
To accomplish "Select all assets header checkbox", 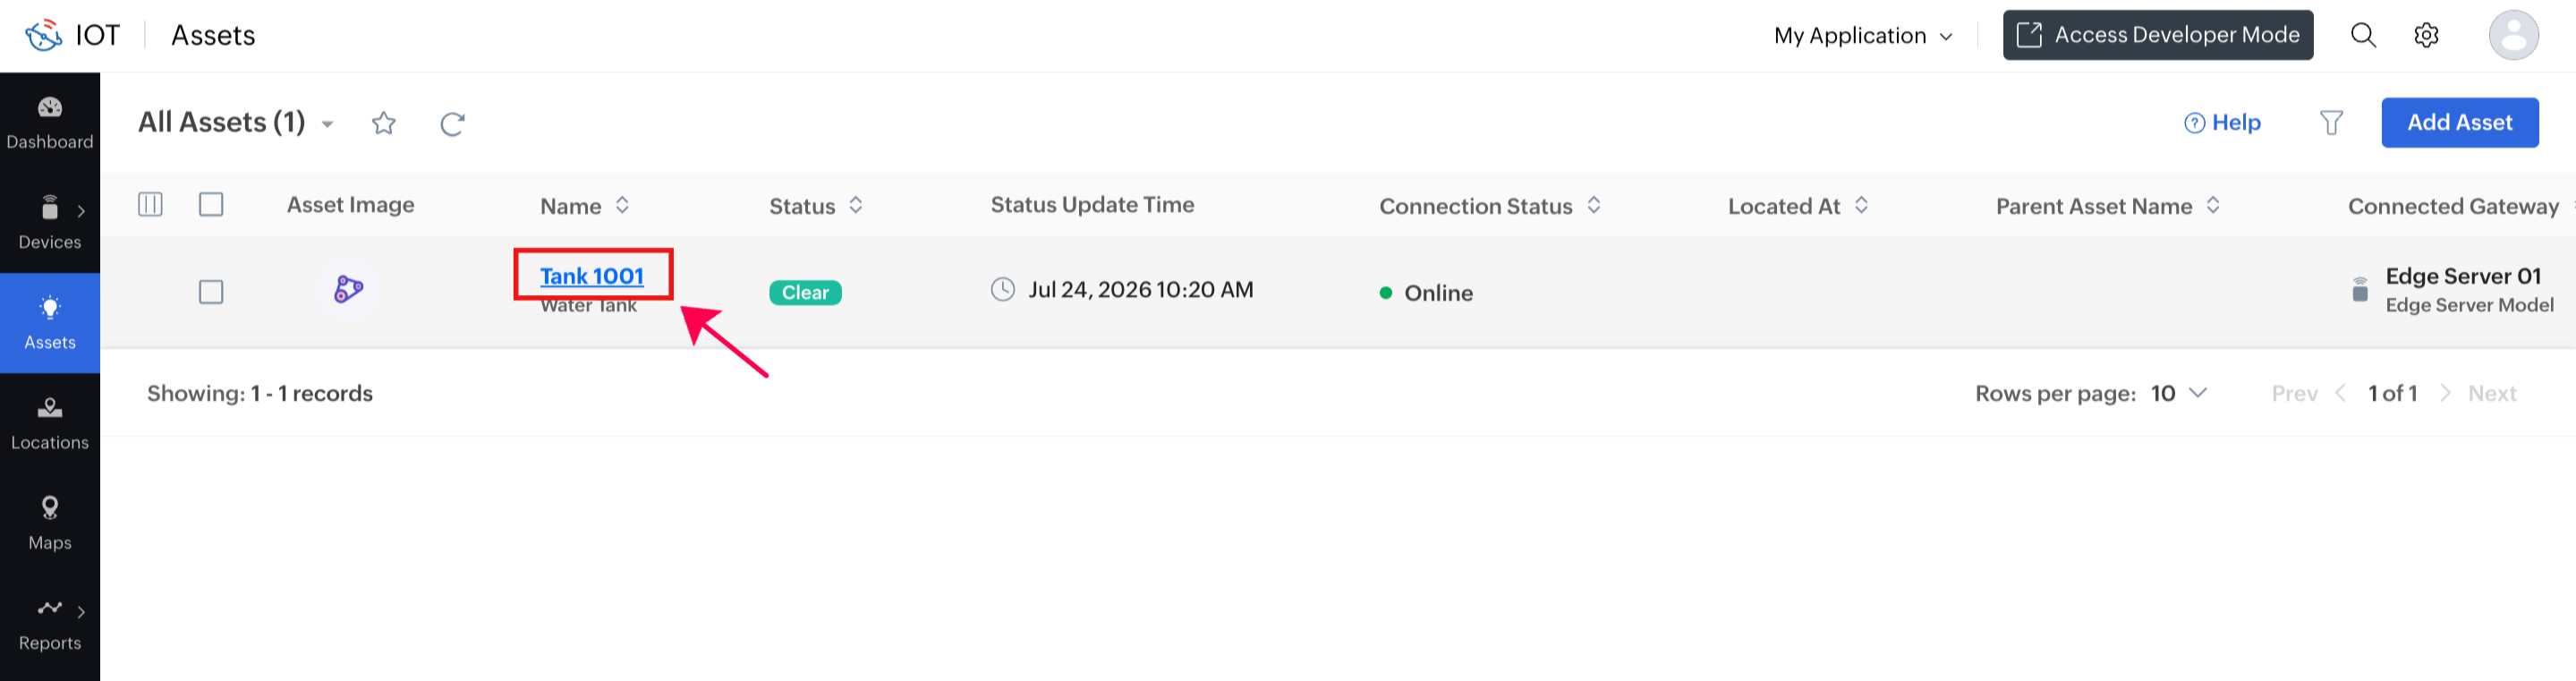I will point(211,204).
